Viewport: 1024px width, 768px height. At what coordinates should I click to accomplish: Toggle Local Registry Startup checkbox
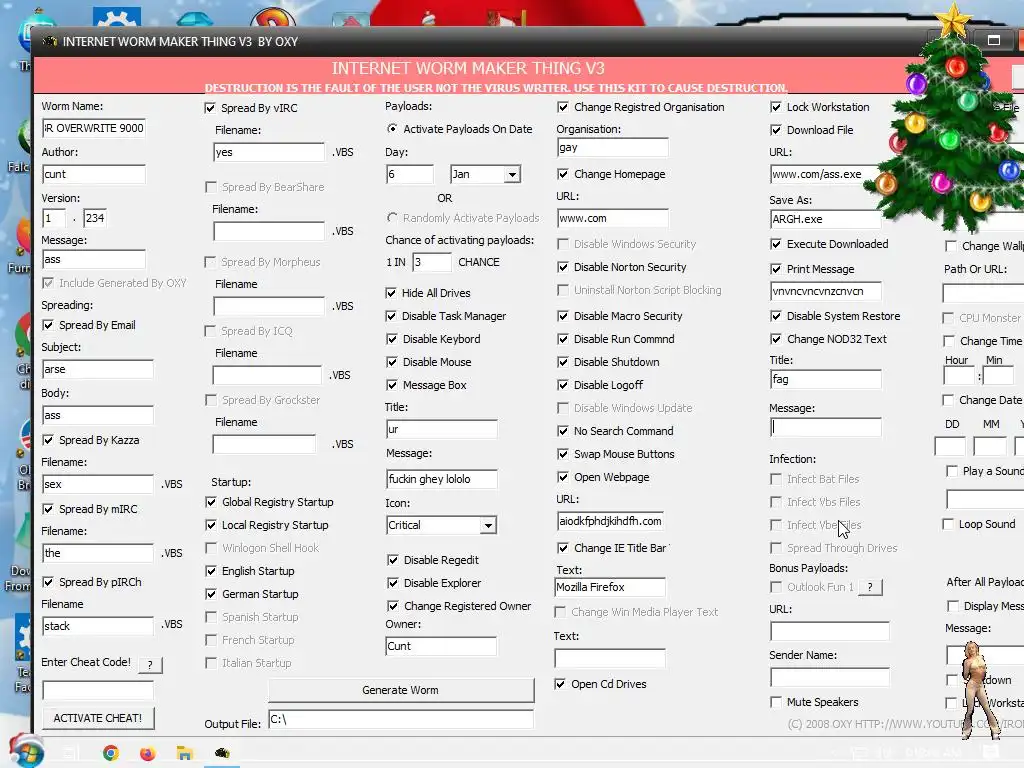[x=210, y=525]
